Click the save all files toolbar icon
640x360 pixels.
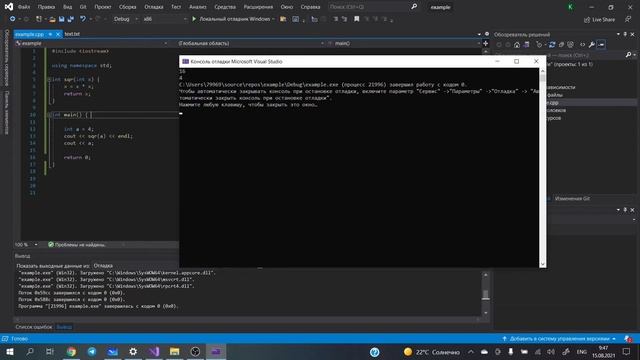tap(71, 19)
